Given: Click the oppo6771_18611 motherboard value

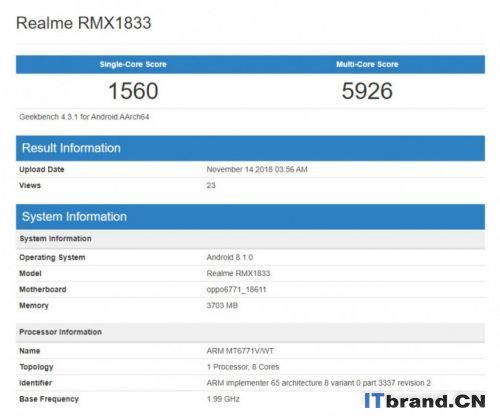Looking at the screenshot, I should point(236,289).
